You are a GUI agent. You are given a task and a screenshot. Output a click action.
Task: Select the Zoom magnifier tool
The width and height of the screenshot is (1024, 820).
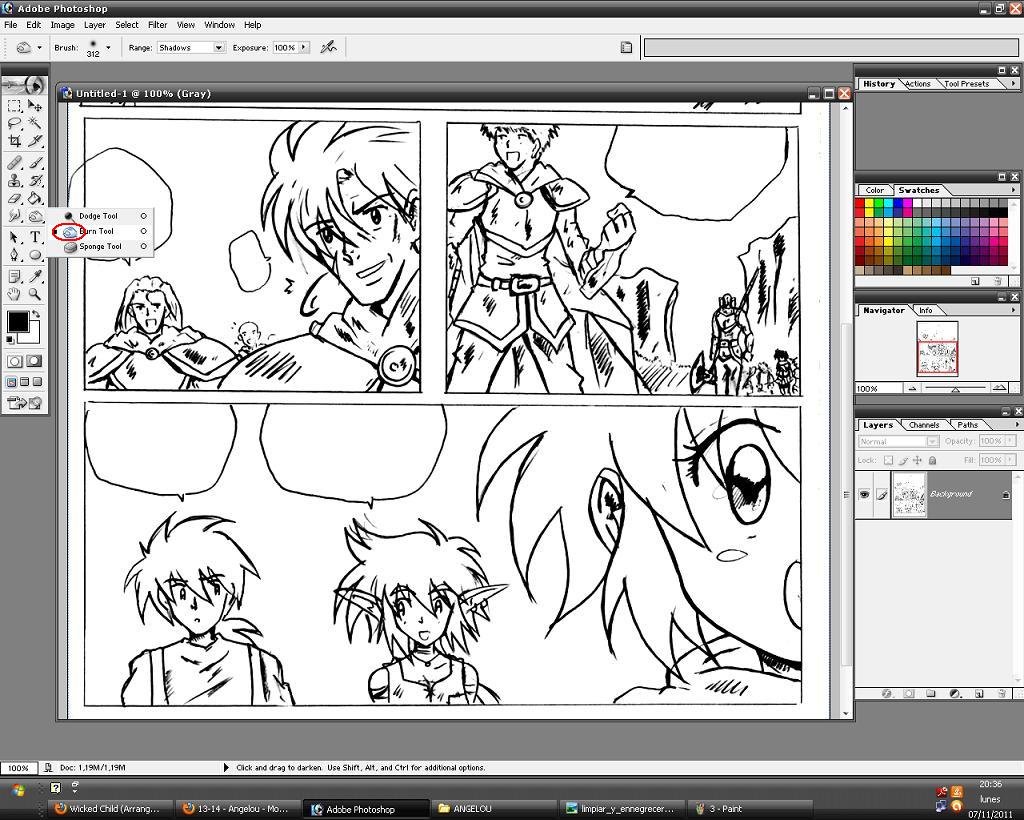(35, 294)
